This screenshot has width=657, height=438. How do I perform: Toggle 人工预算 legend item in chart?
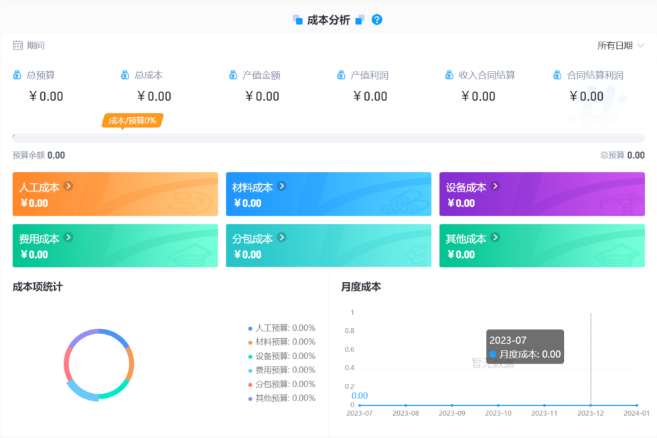(281, 328)
